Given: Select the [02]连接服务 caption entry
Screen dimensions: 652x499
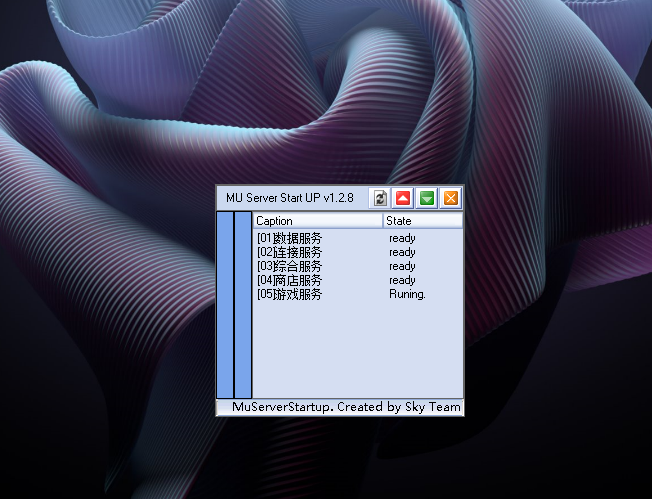Looking at the screenshot, I should click(x=289, y=252).
